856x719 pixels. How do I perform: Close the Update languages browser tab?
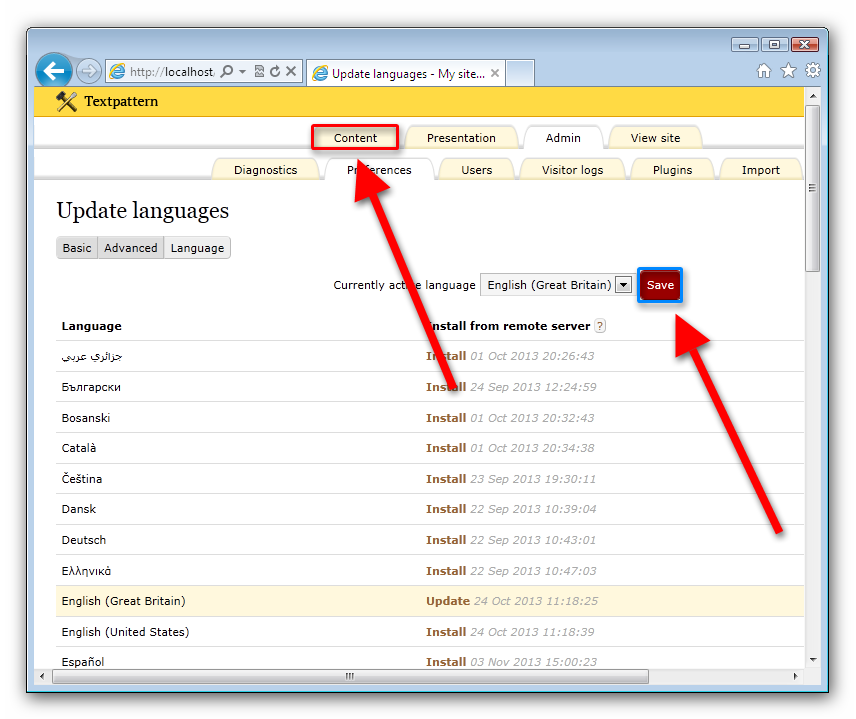pyautogui.click(x=495, y=73)
